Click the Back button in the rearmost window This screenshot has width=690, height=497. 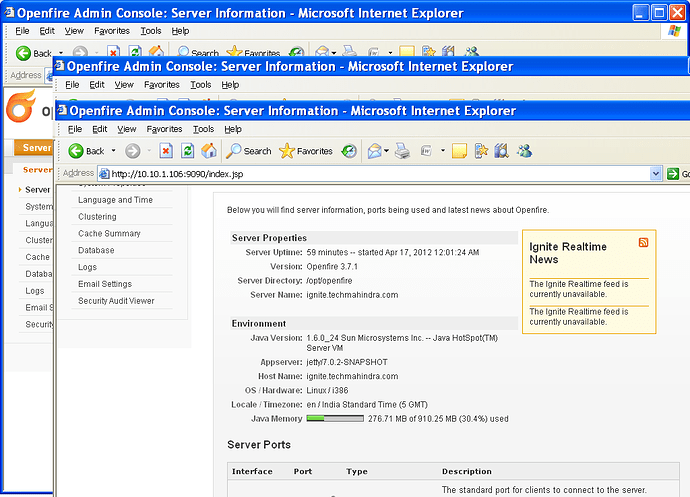[33, 53]
